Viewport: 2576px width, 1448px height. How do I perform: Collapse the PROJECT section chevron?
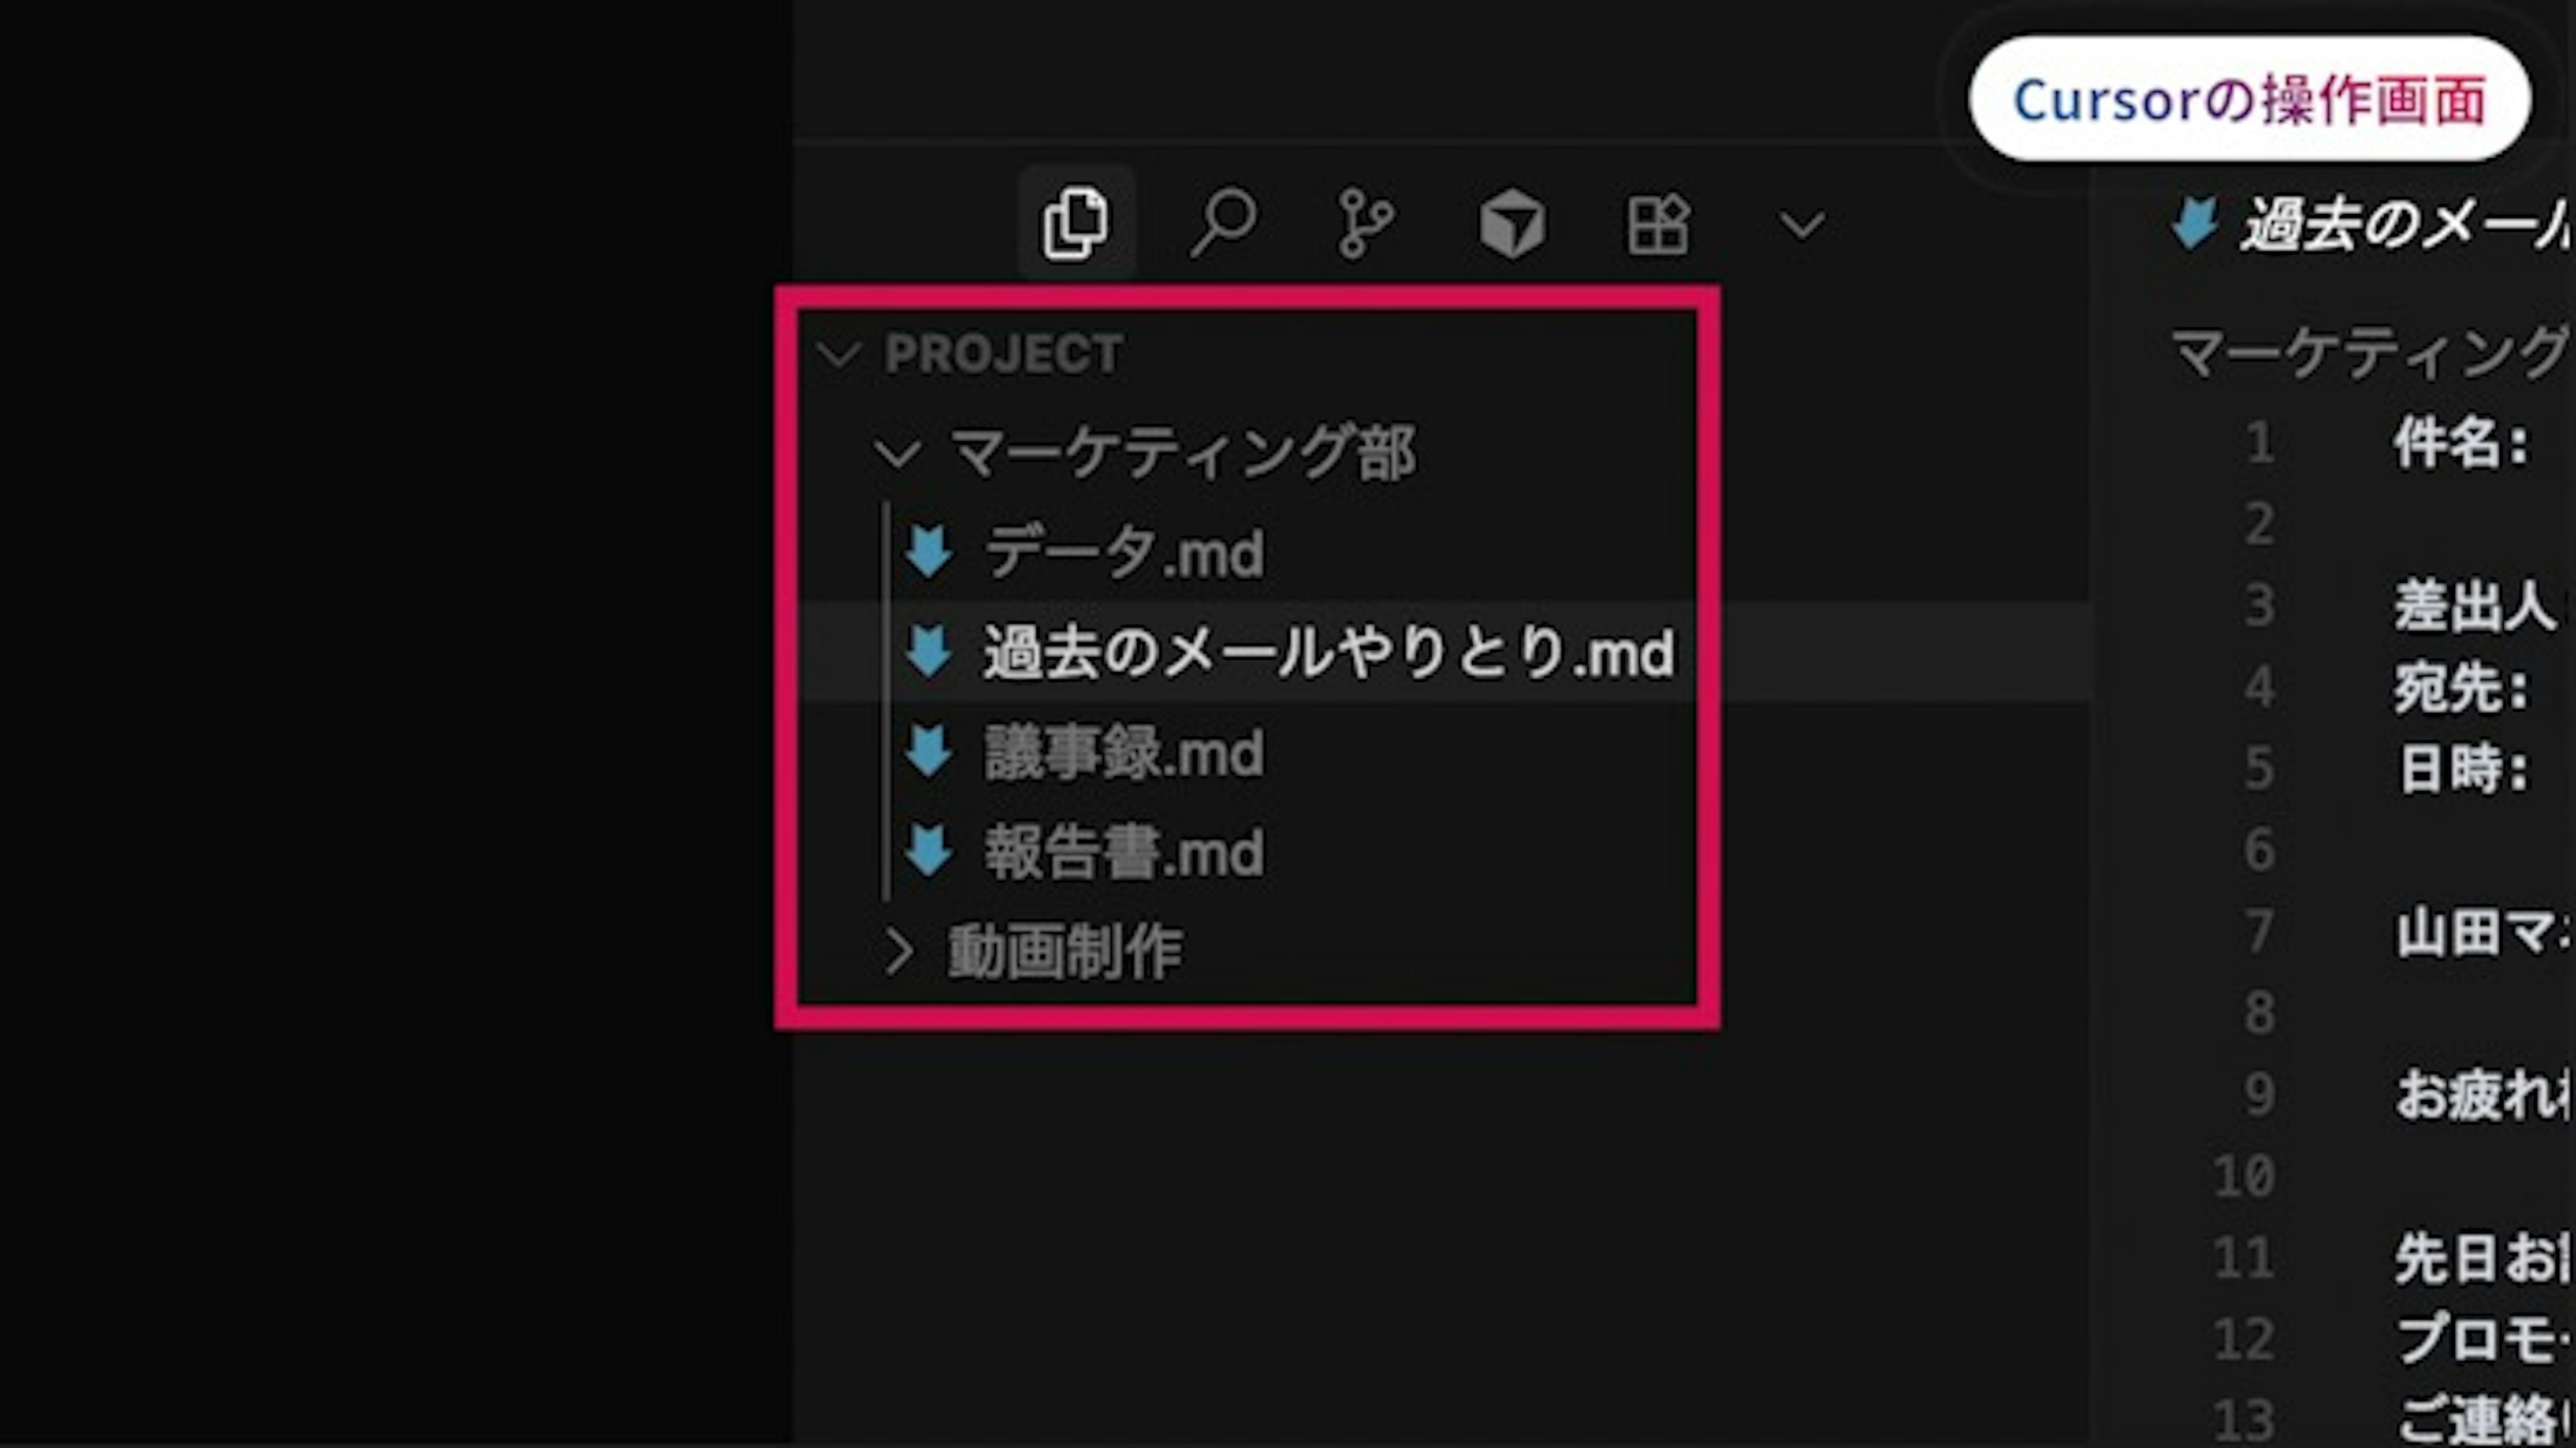838,354
